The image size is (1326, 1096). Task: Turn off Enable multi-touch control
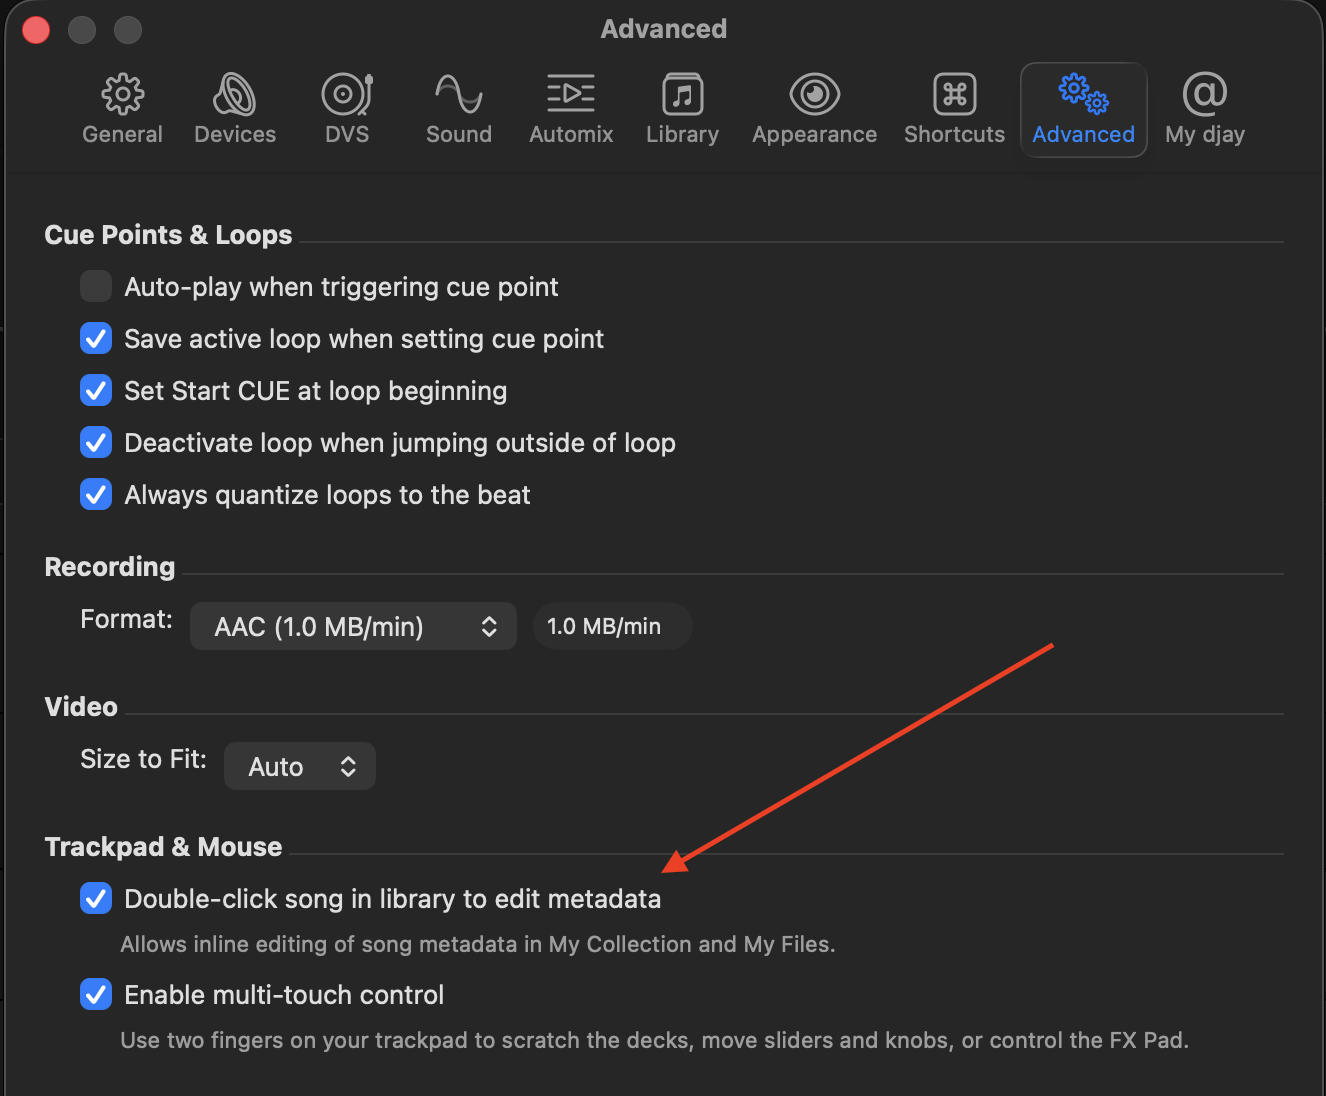click(x=96, y=995)
